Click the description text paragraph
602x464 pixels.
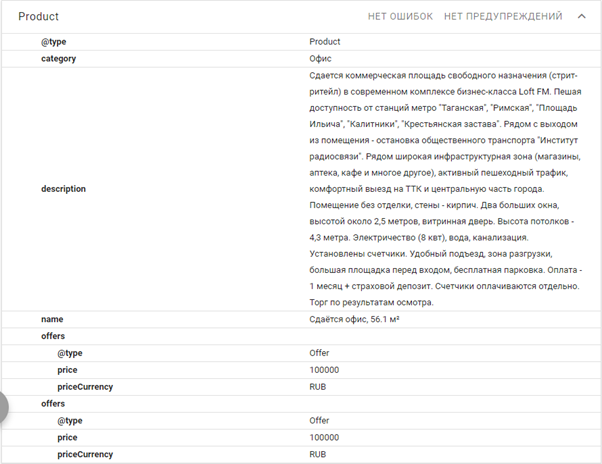click(x=445, y=188)
